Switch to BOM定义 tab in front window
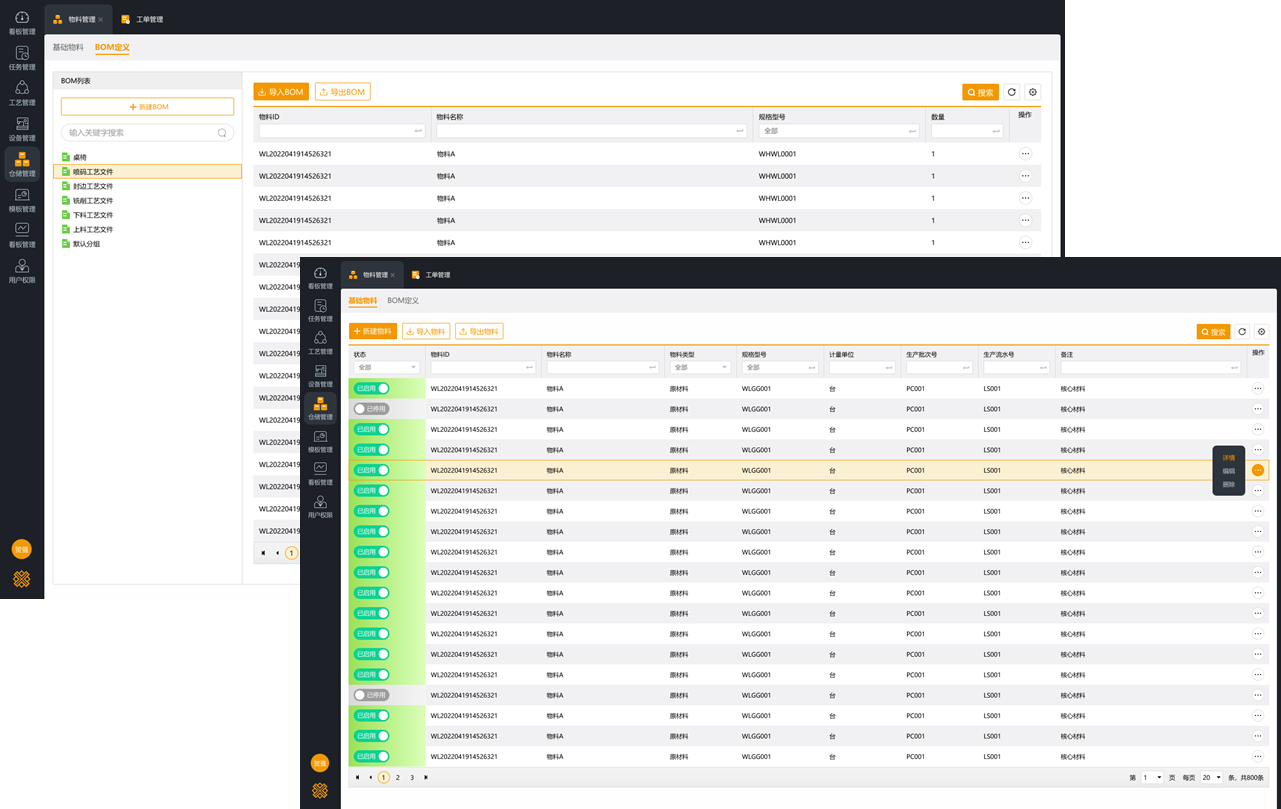This screenshot has height=809, width=1281. pos(403,301)
